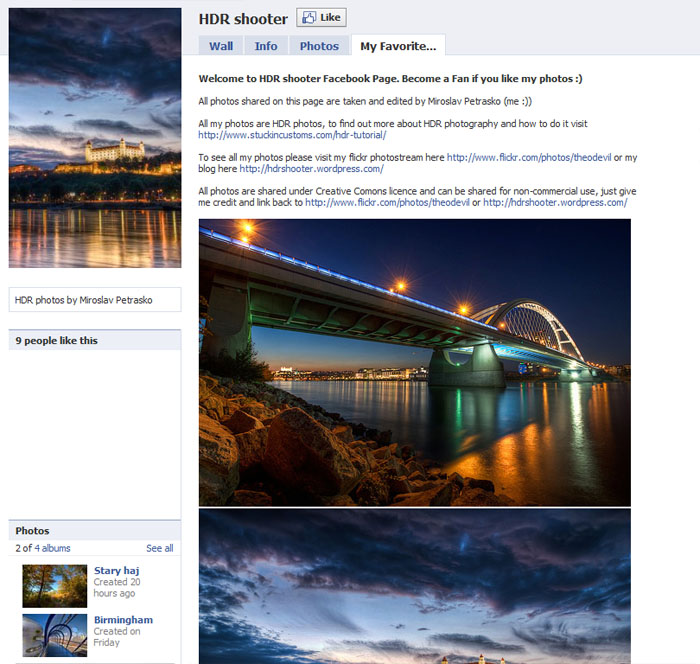
Task: Click the 'HDR shooter' page title
Action: (243, 19)
